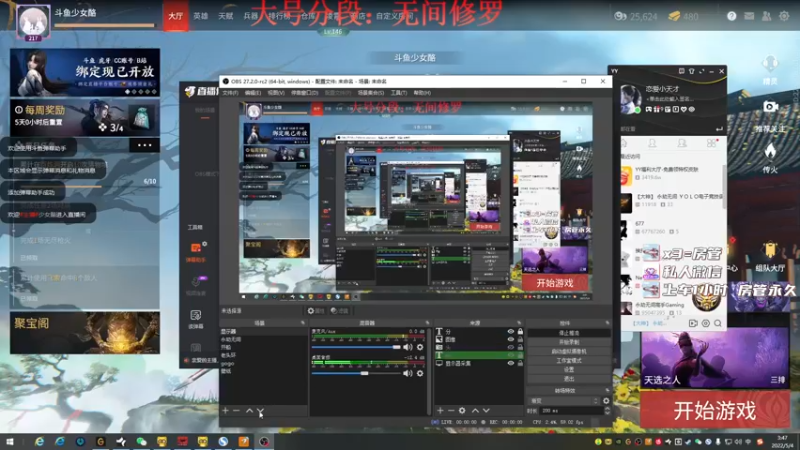This screenshot has width=800, height=450.
Task: Click 设置 button in OBS controls
Action: (569, 369)
